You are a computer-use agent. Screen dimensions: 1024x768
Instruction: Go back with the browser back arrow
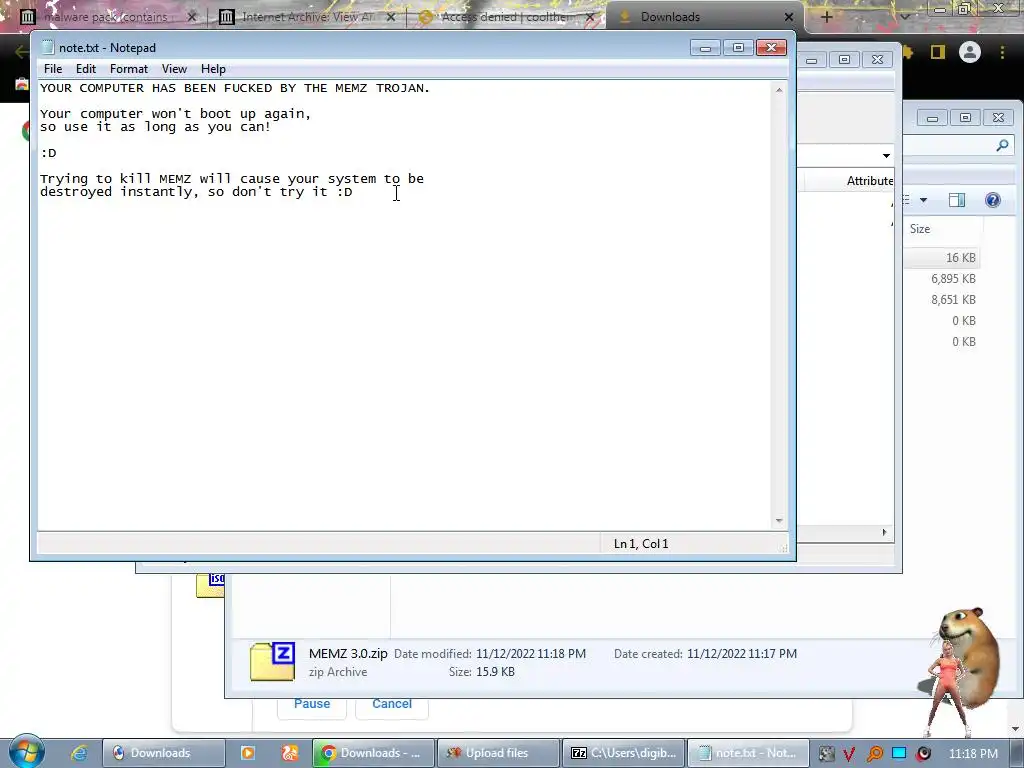coord(22,52)
